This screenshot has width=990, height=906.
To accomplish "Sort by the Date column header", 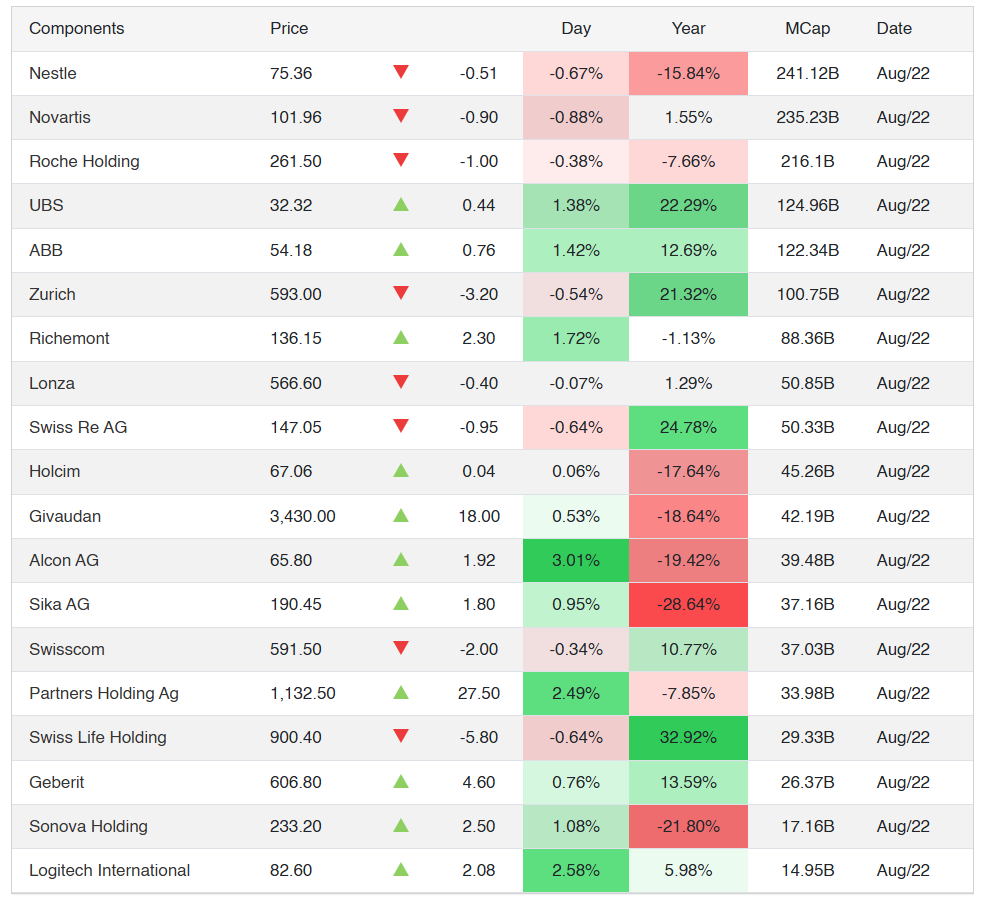I will coord(894,28).
